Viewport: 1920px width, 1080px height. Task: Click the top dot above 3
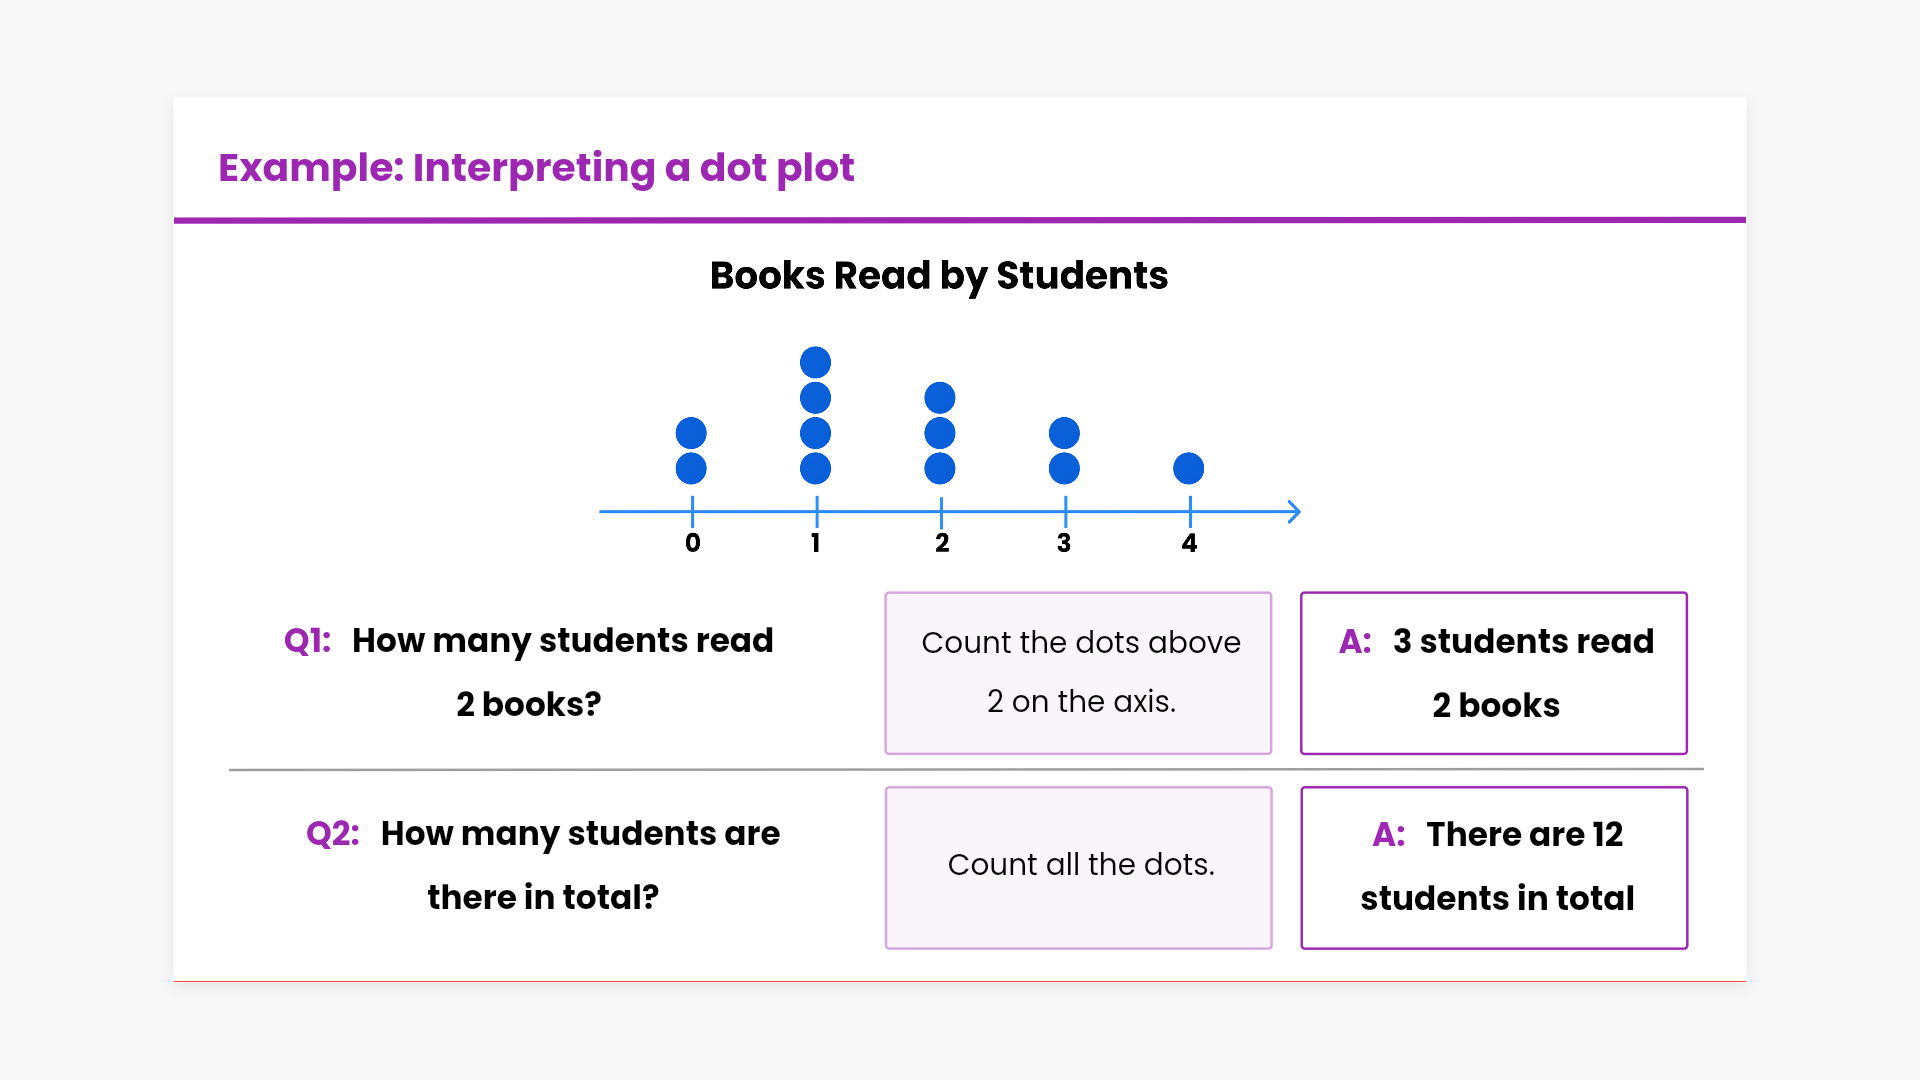[1064, 433]
